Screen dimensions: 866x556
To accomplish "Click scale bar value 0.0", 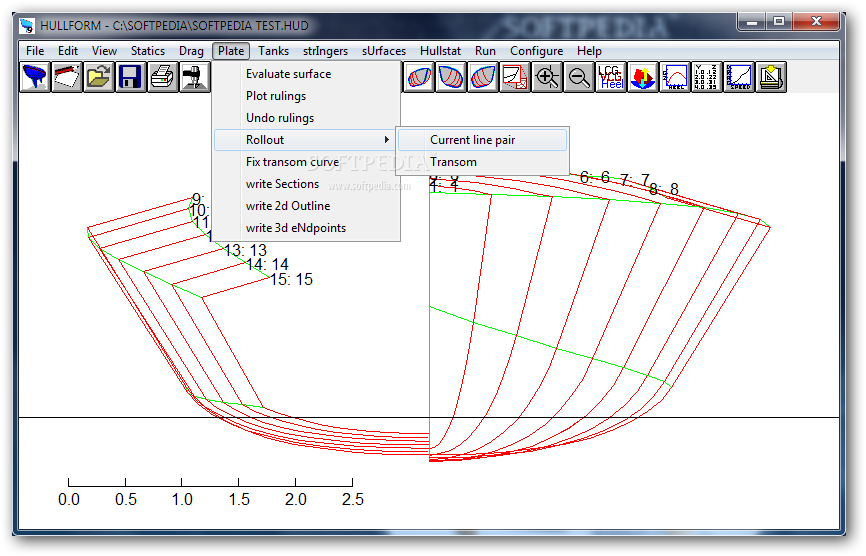I will click(68, 500).
